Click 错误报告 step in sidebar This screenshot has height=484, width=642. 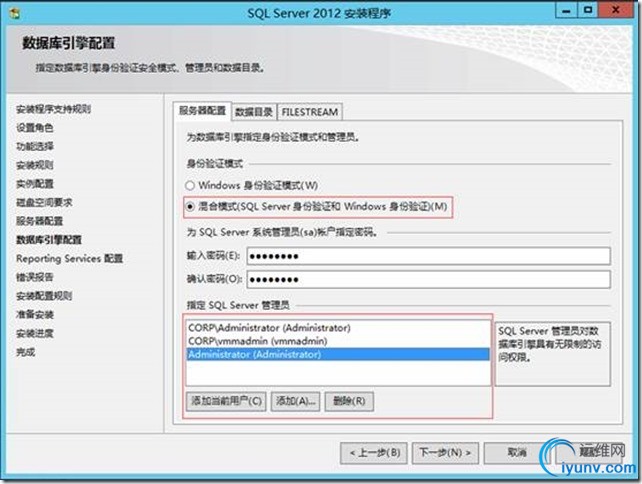point(34,277)
